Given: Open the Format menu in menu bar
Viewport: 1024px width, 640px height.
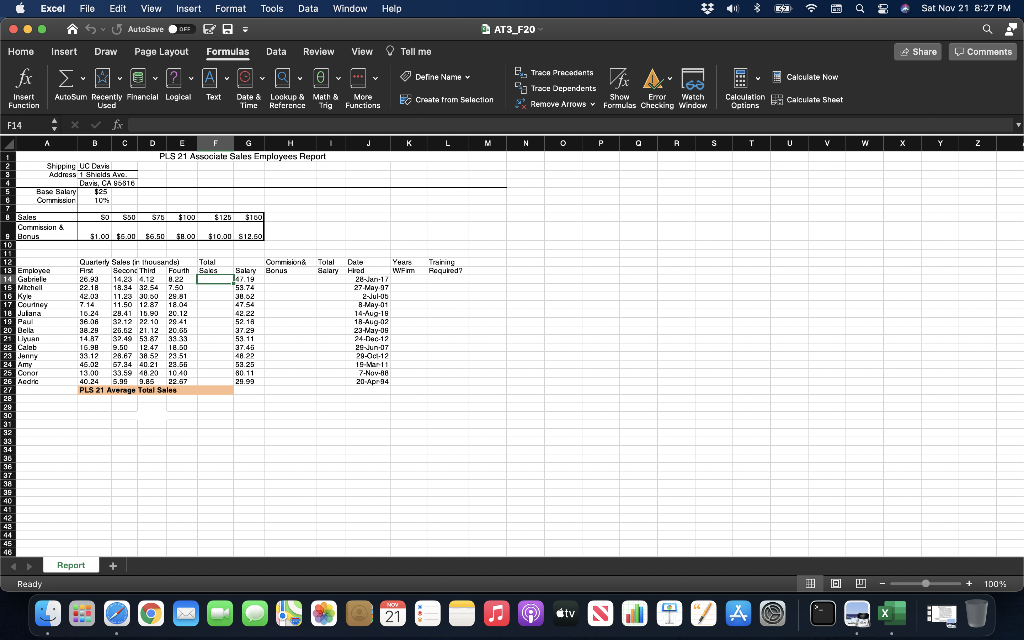Looking at the screenshot, I should [x=231, y=8].
